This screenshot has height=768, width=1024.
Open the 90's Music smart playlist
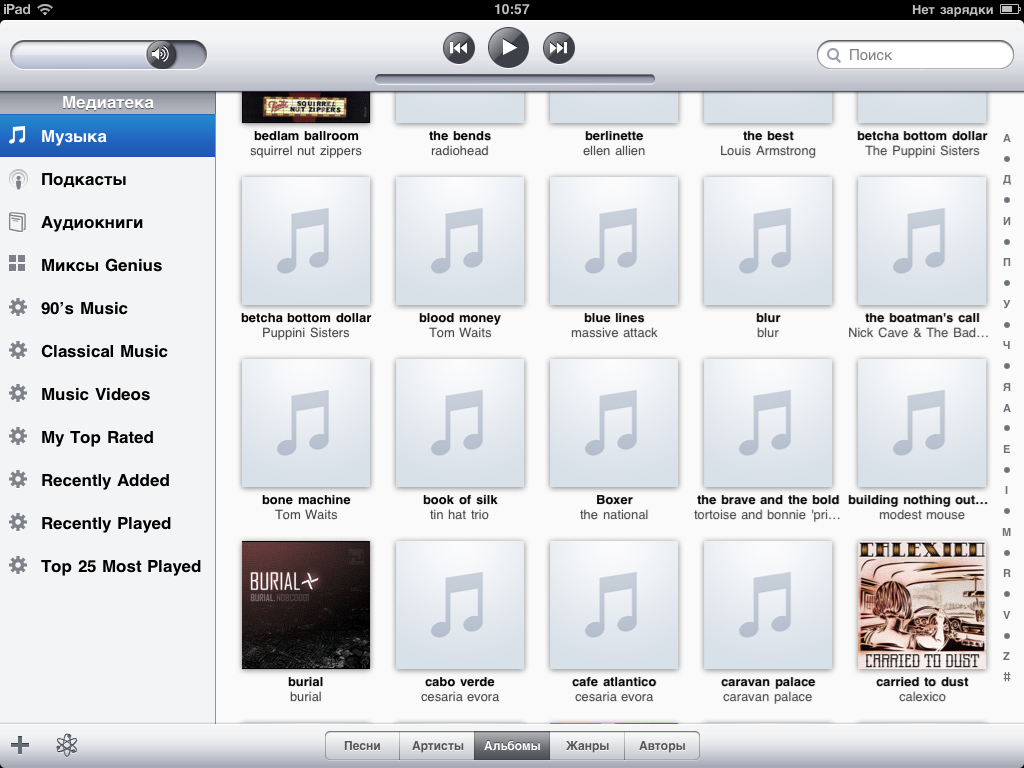84,309
